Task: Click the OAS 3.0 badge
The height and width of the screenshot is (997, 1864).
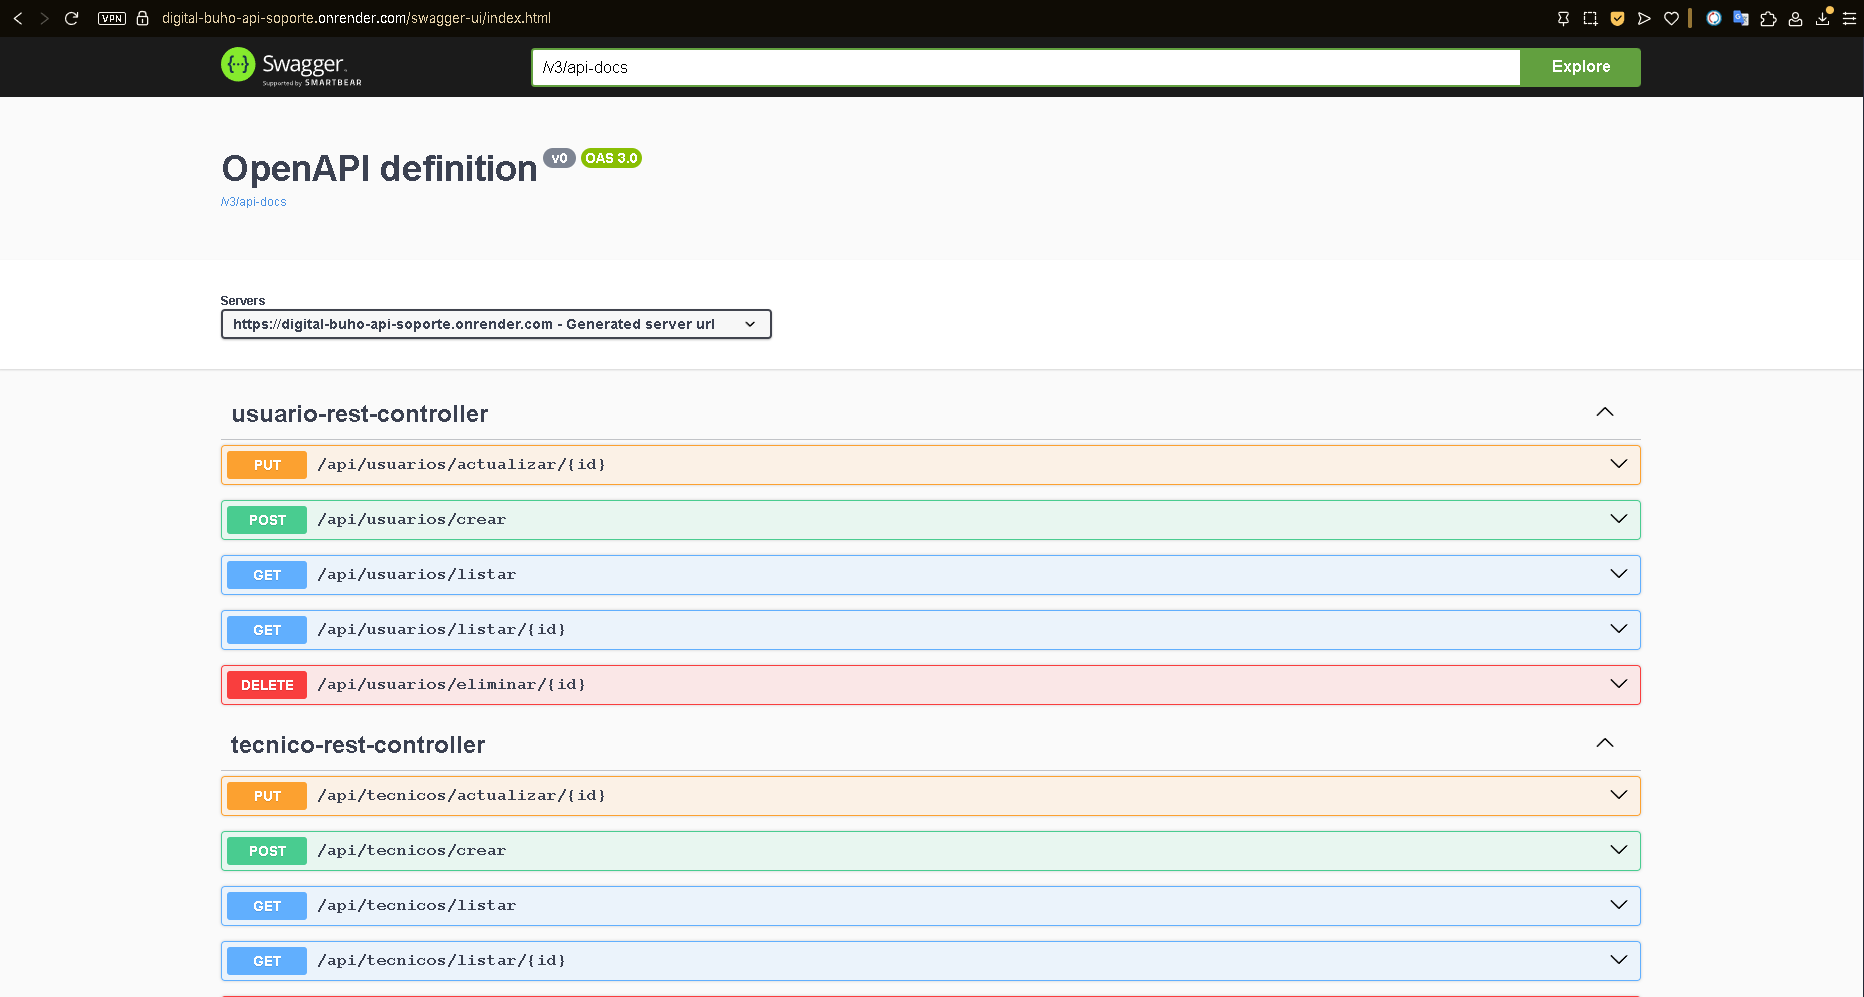Action: (x=611, y=158)
